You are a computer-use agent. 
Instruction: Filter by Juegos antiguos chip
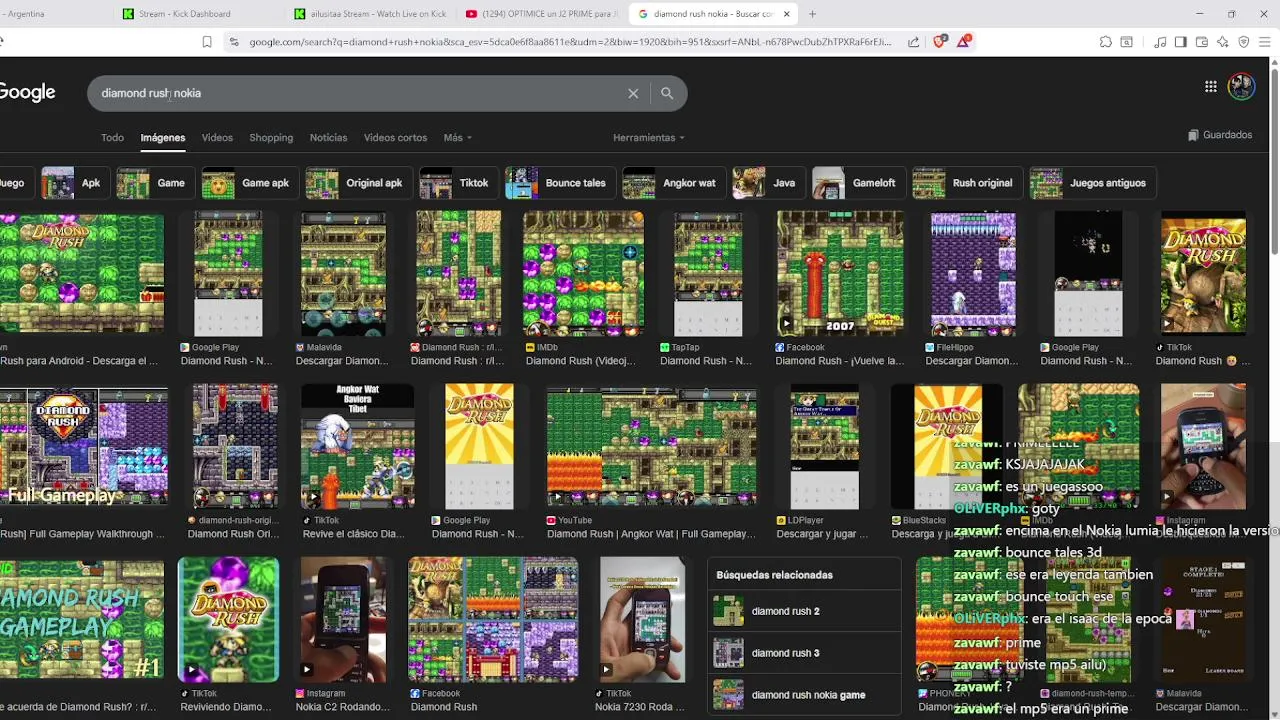point(1092,183)
